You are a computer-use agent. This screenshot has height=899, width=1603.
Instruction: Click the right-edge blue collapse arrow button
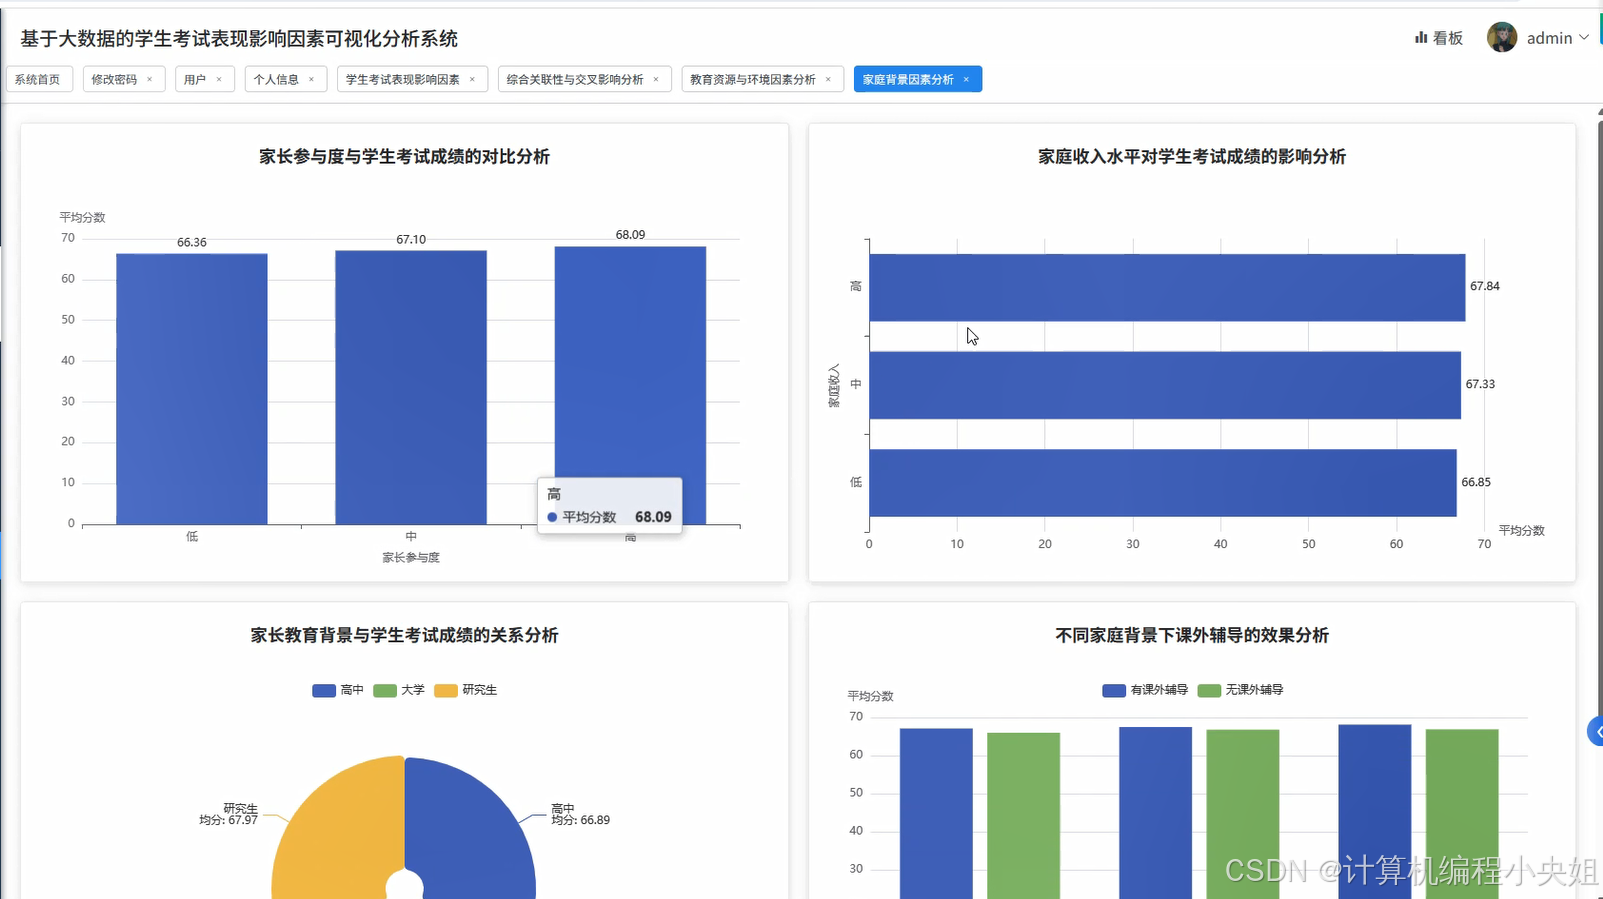[1596, 731]
